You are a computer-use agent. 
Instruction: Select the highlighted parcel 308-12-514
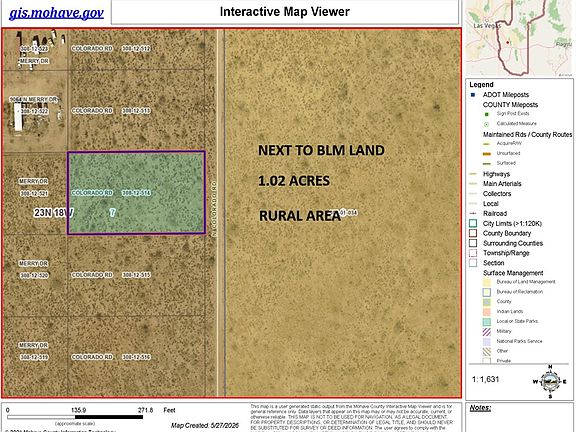136,193
